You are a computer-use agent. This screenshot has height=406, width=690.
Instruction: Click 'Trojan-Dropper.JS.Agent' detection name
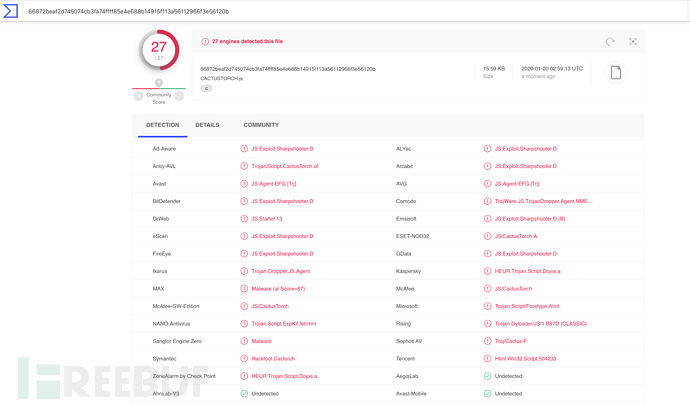281,271
